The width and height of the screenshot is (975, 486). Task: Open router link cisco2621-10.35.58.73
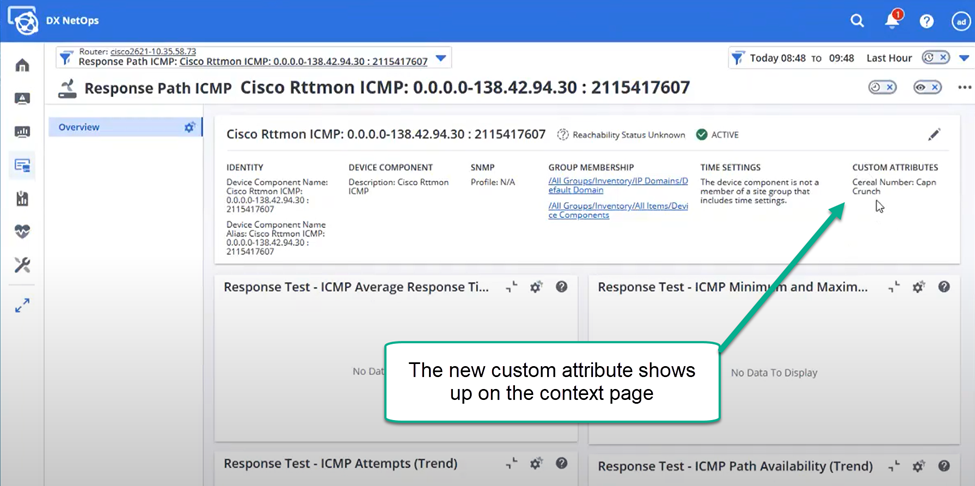point(153,52)
